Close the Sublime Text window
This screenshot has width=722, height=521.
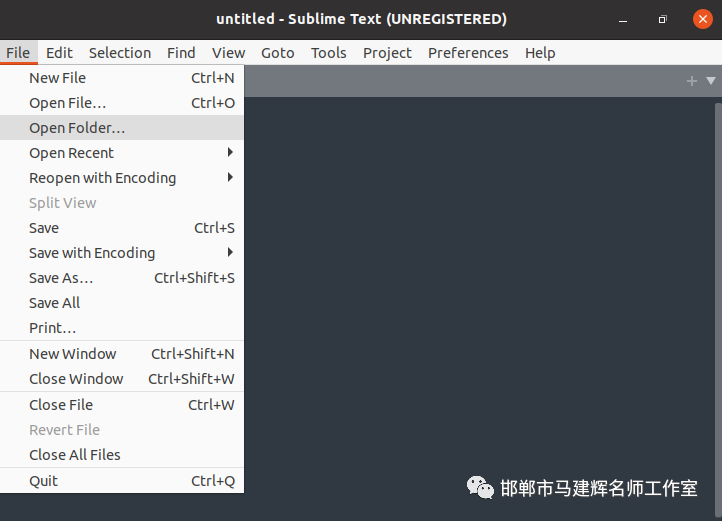pos(703,19)
